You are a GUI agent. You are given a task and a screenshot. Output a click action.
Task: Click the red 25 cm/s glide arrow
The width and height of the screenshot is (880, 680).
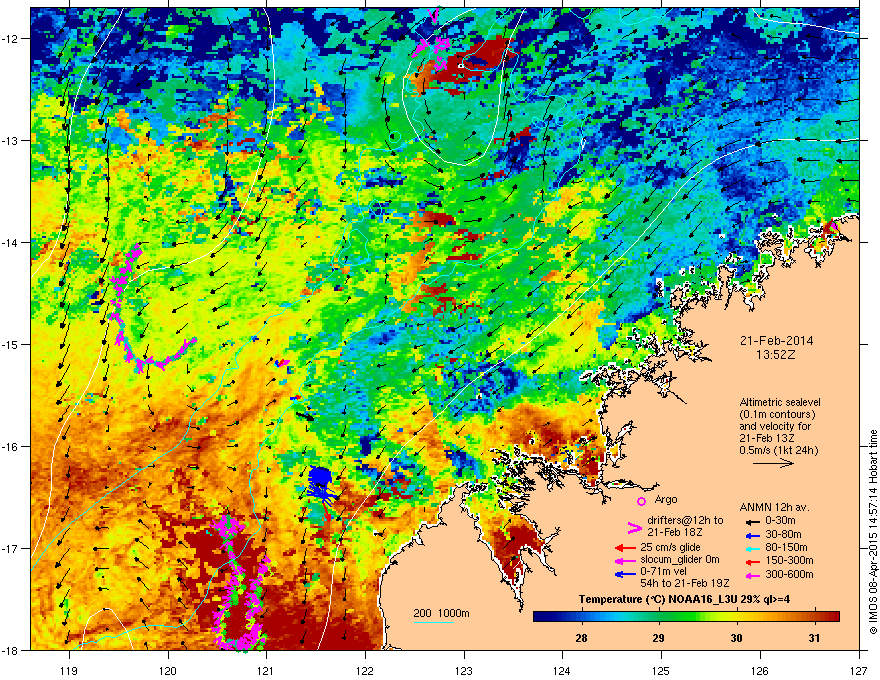pos(625,548)
